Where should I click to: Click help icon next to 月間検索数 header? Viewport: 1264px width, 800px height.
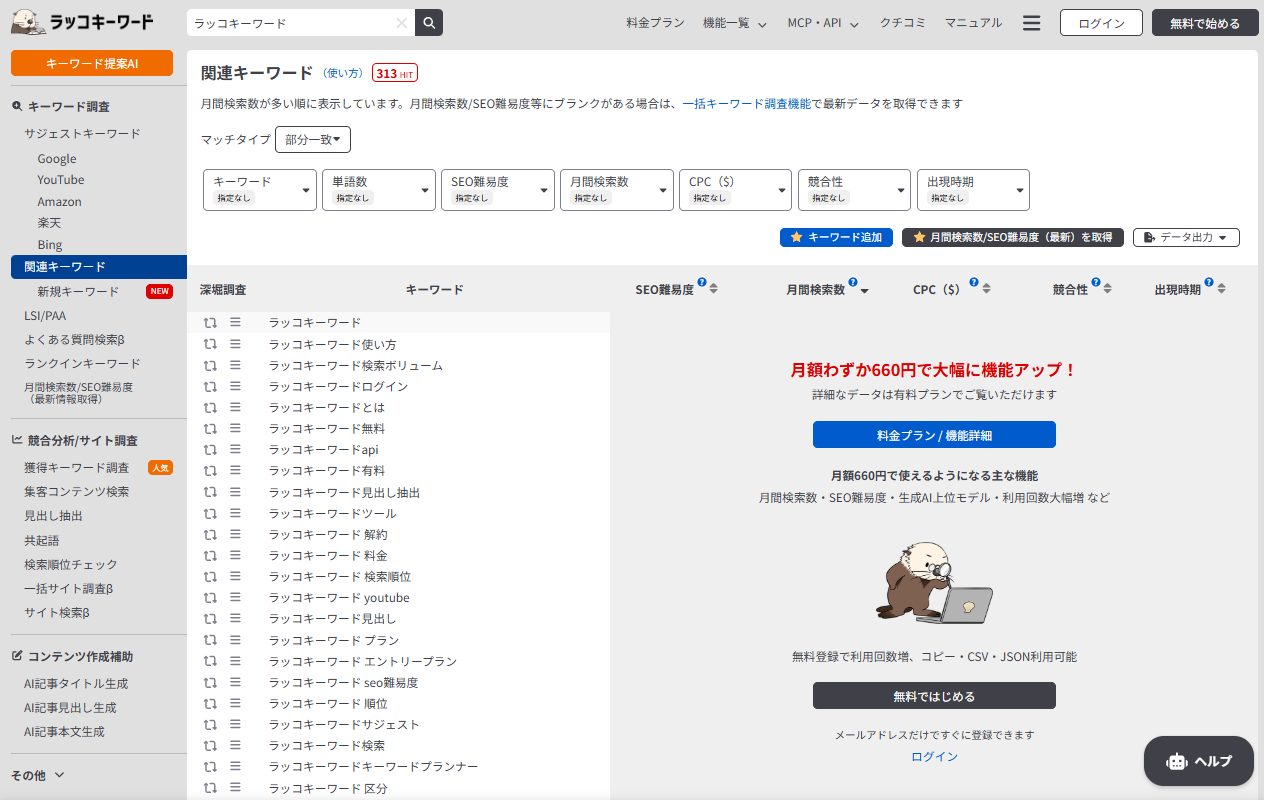tap(852, 283)
